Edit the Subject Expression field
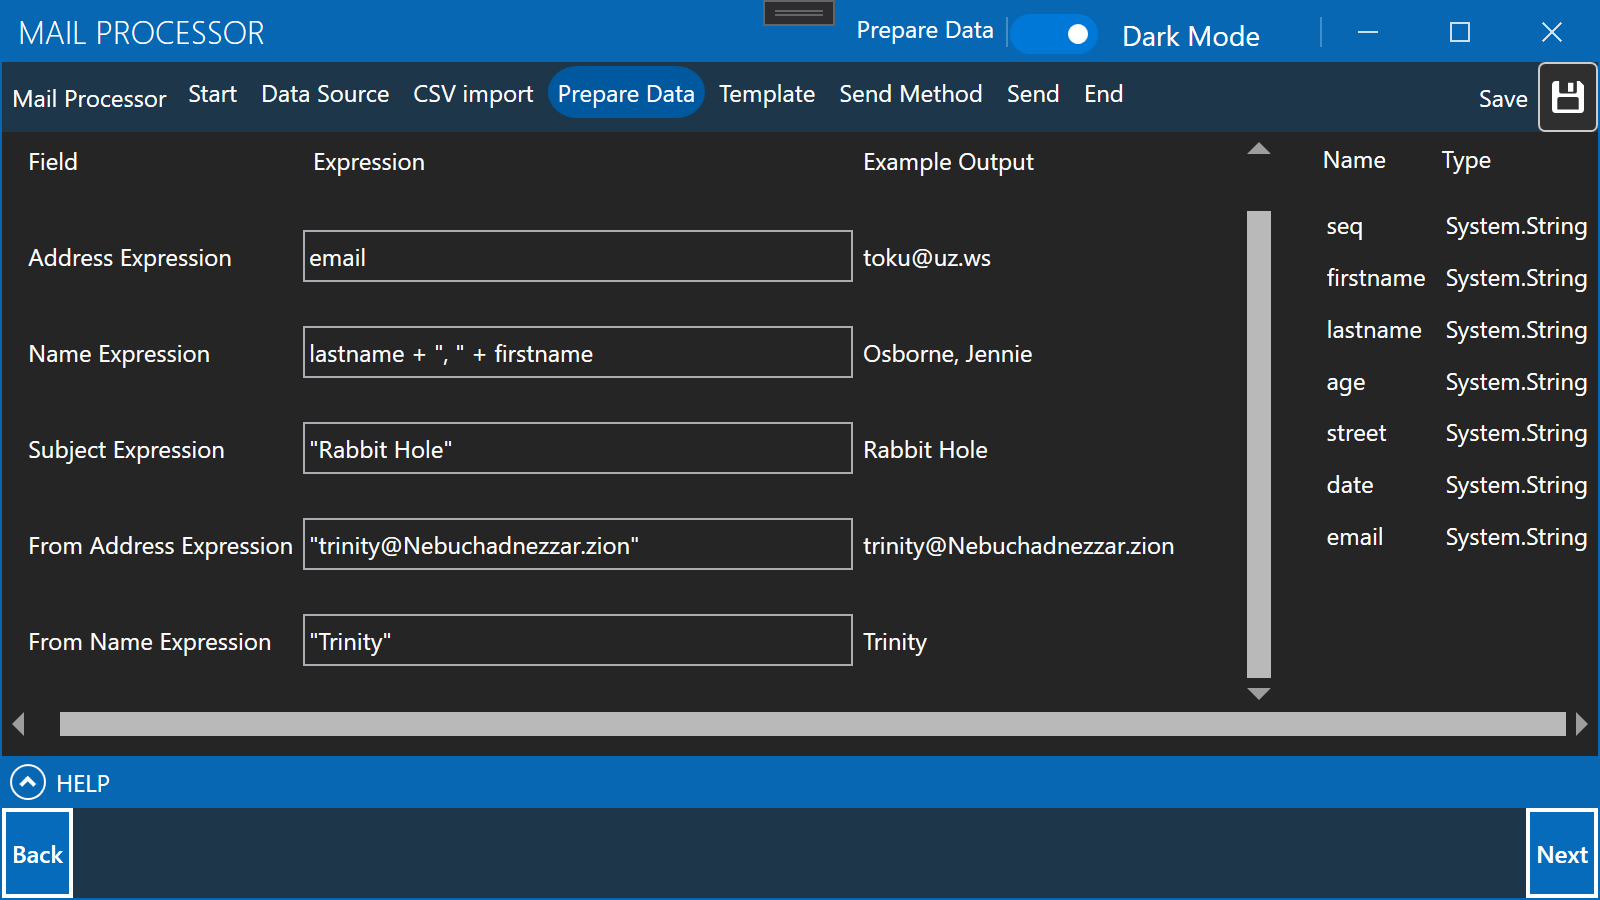This screenshot has width=1600, height=900. click(x=576, y=448)
